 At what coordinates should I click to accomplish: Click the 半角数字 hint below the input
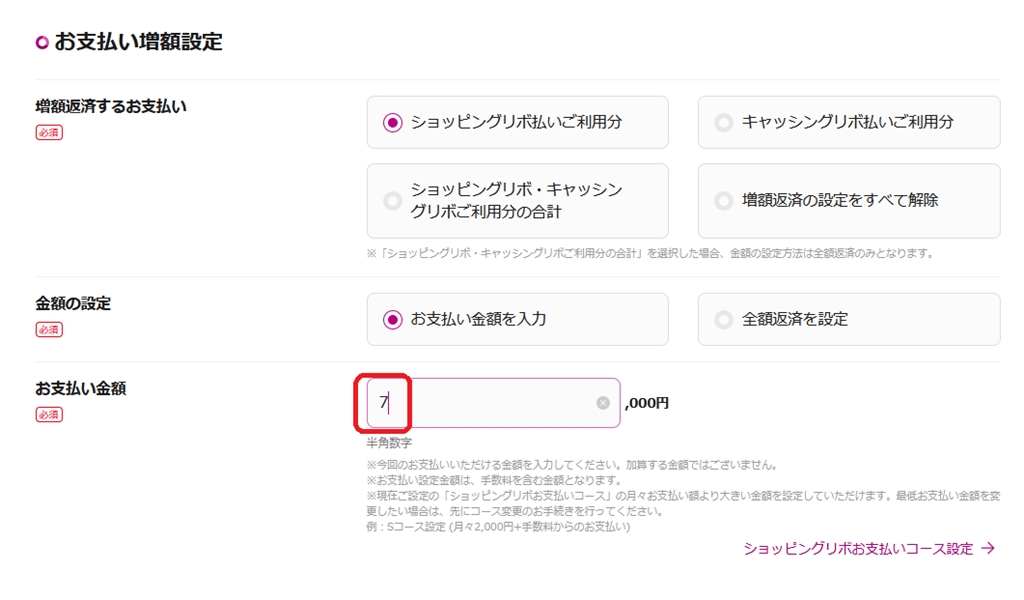click(x=389, y=442)
